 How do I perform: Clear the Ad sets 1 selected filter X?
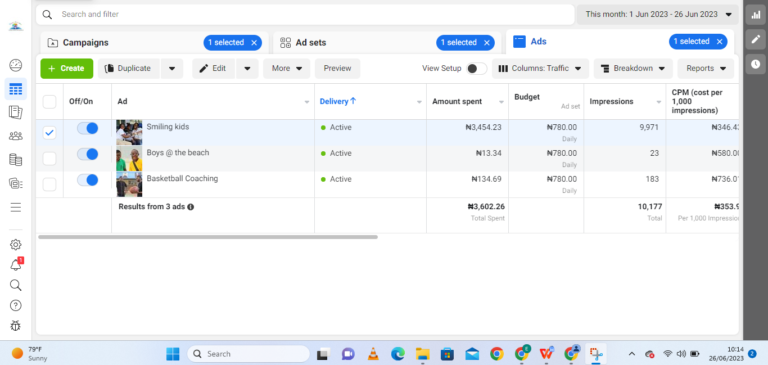[486, 43]
